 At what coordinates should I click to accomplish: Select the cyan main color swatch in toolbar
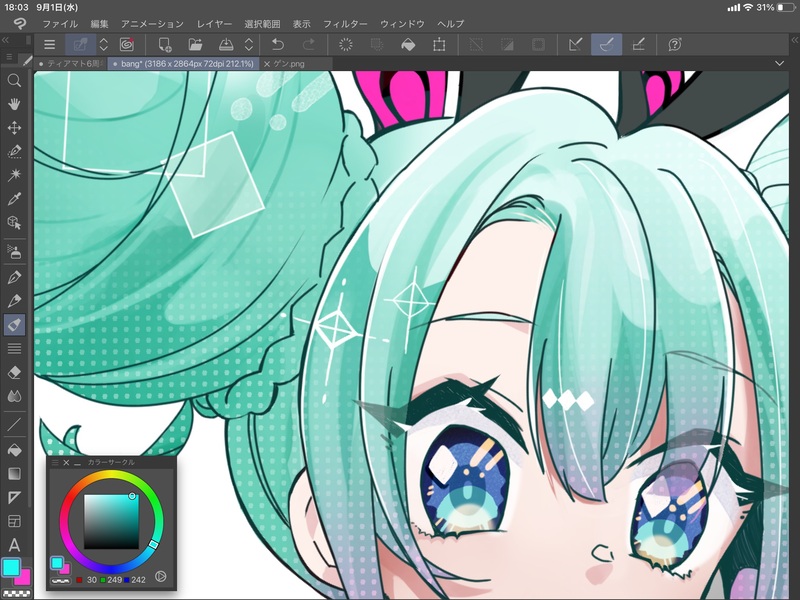(11, 566)
